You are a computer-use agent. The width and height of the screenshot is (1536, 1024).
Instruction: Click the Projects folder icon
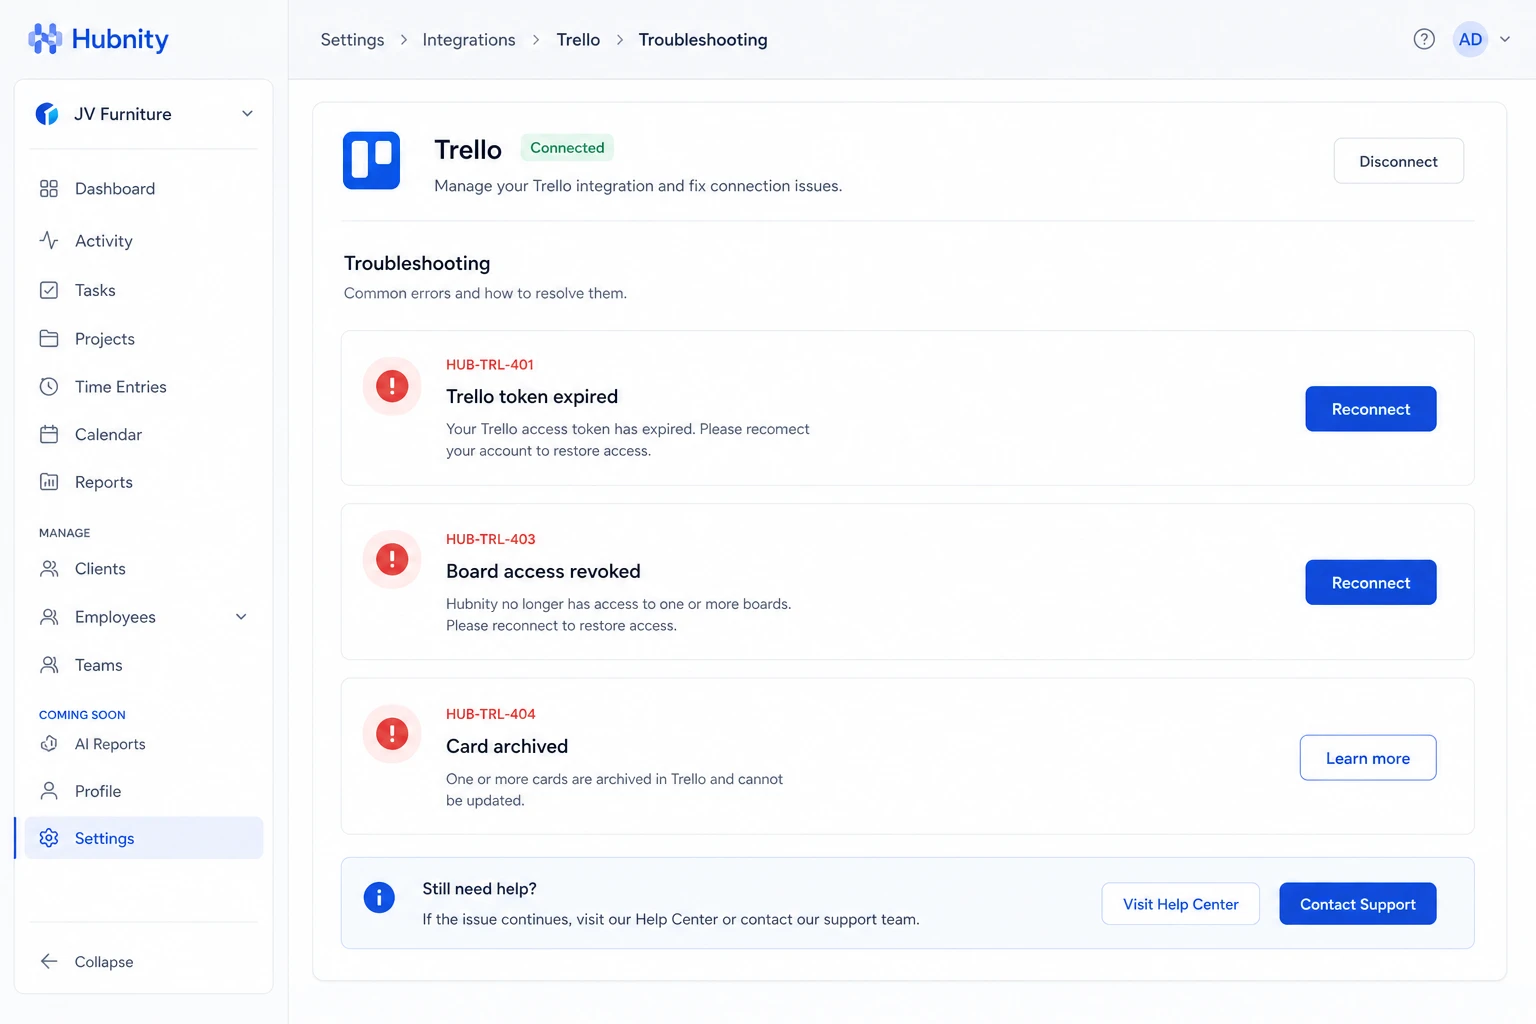pyautogui.click(x=49, y=339)
